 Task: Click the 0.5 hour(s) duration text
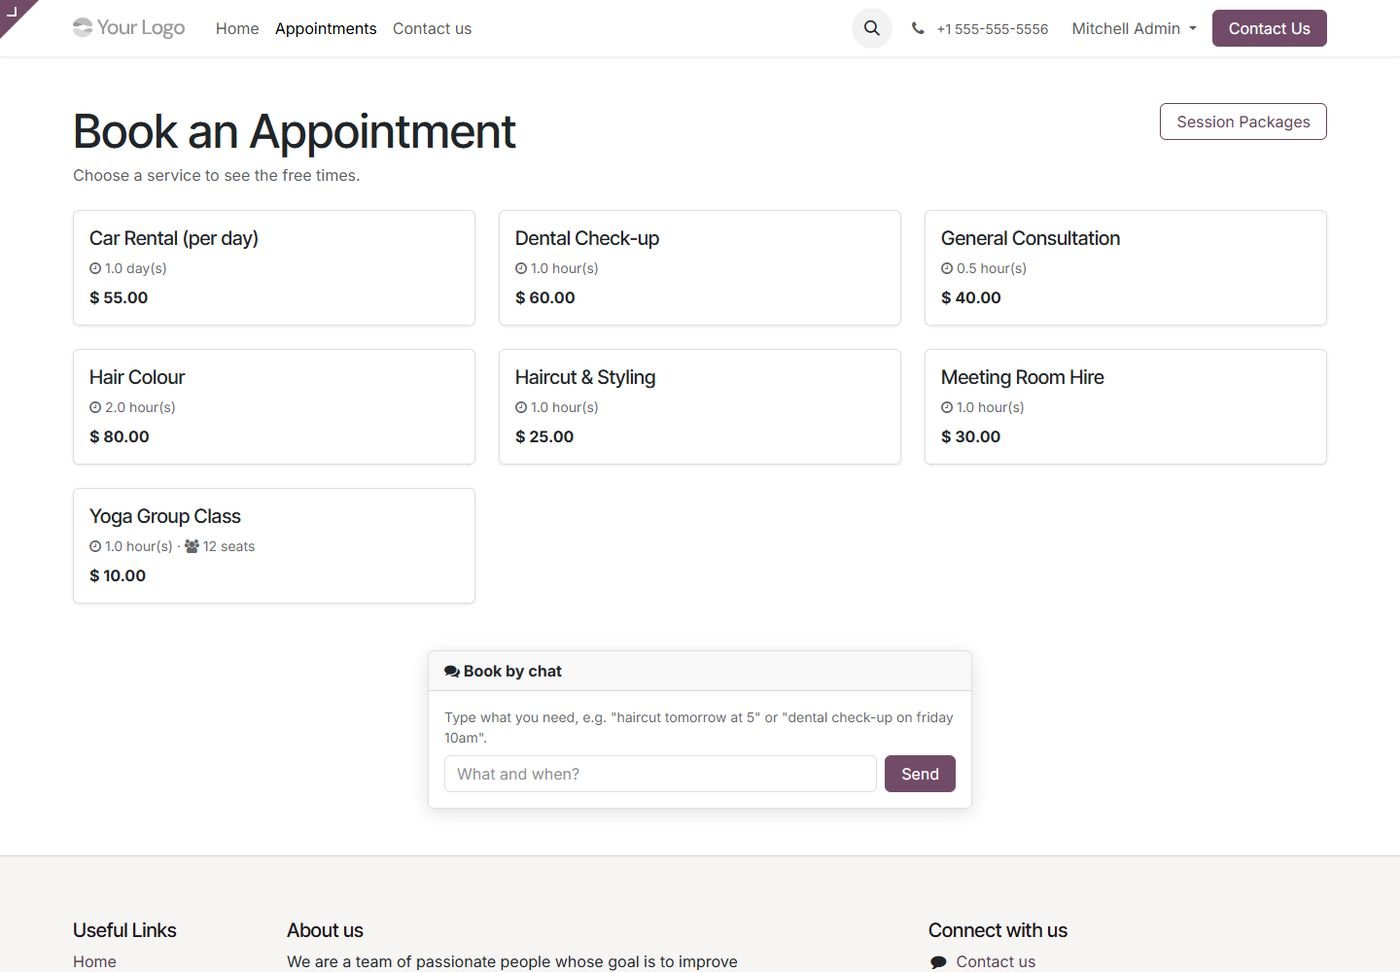pos(991,268)
